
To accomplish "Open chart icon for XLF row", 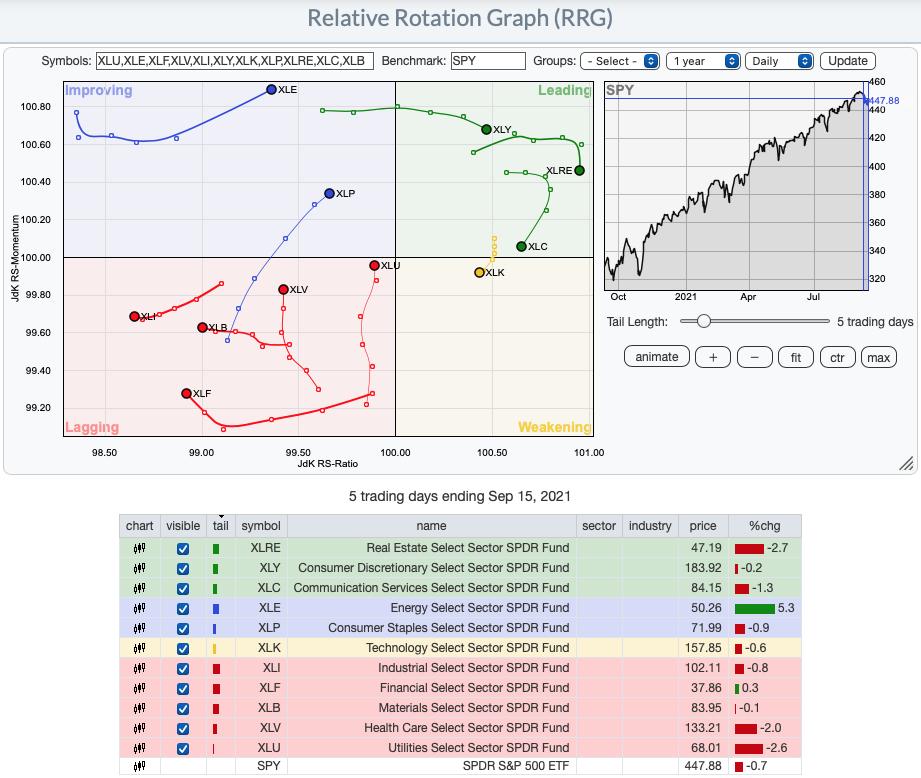I will click(139, 688).
